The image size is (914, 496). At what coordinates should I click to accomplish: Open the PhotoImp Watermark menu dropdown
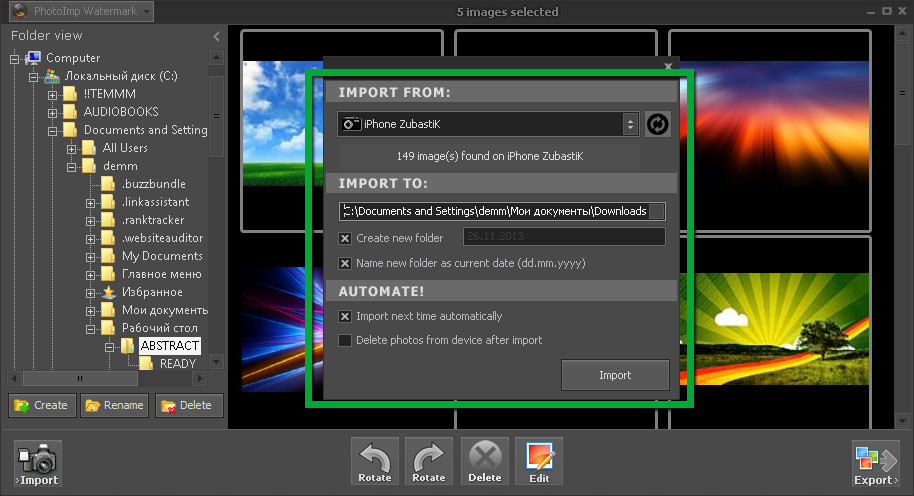(147, 11)
